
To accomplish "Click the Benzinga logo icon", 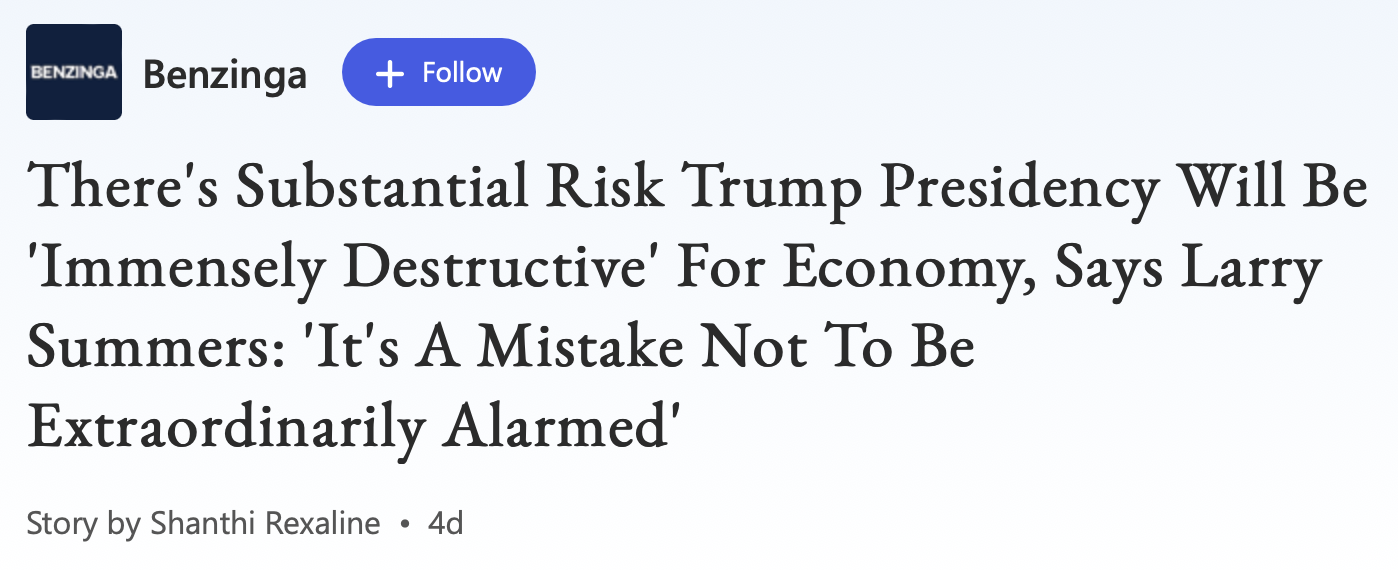I will pos(73,72).
